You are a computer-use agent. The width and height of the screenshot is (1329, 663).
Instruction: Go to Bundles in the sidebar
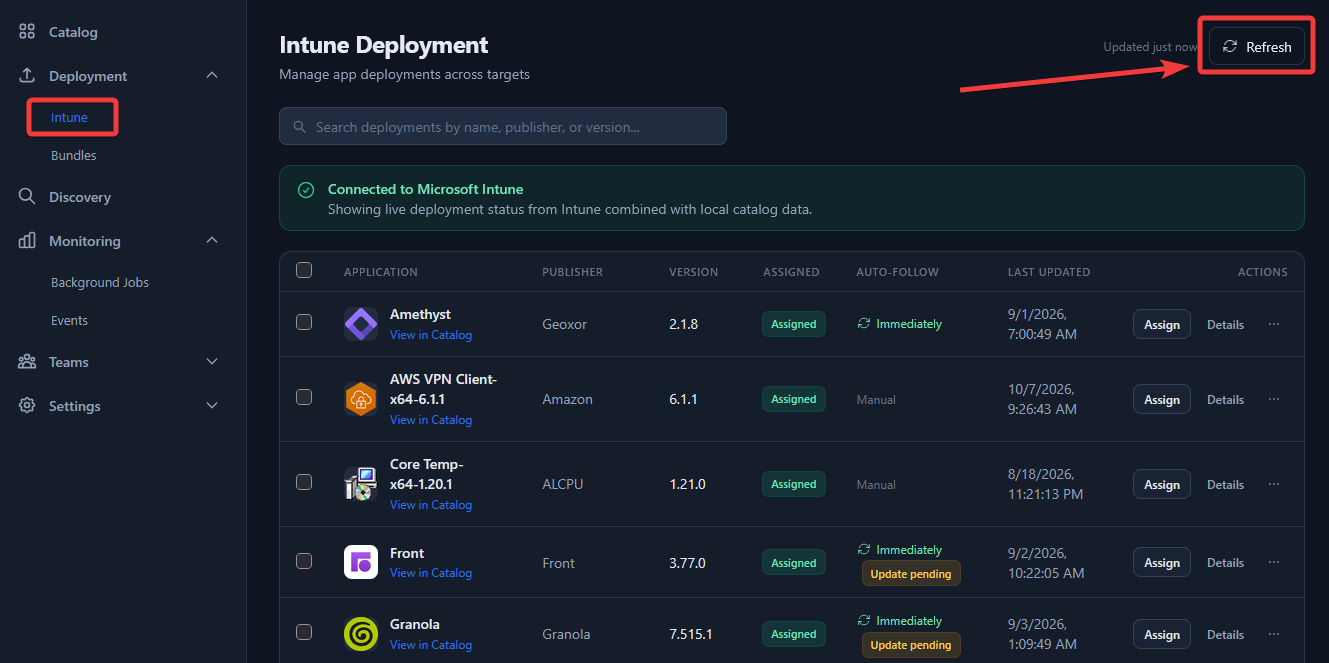click(74, 156)
